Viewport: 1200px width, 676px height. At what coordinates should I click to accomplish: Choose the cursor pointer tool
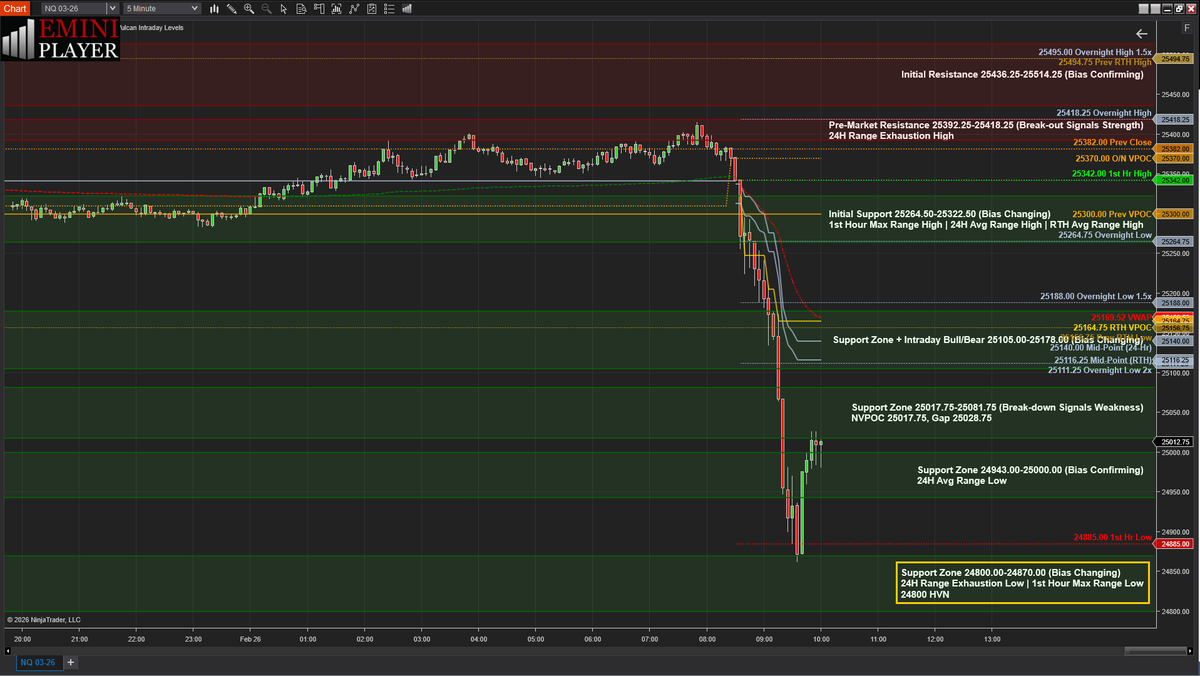(284, 8)
